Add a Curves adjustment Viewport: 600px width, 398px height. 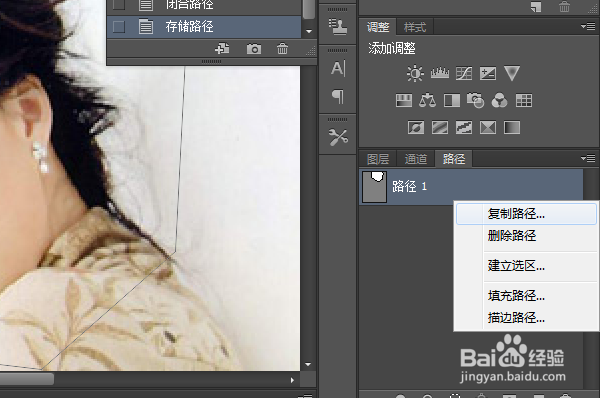(464, 73)
